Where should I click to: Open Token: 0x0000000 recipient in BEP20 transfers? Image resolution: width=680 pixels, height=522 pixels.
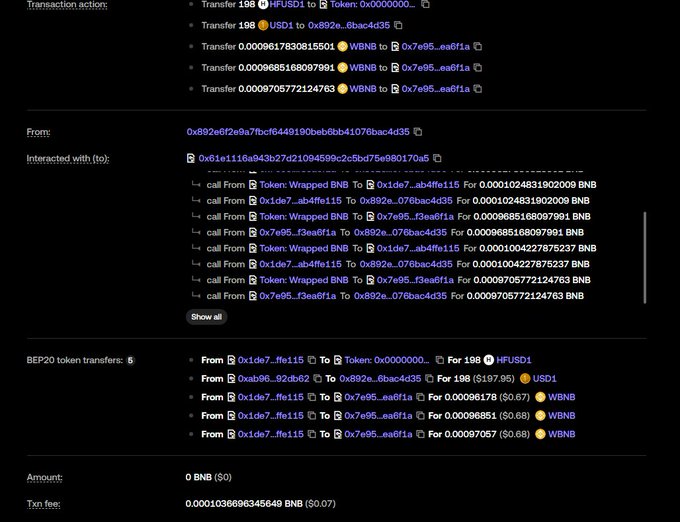click(386, 360)
